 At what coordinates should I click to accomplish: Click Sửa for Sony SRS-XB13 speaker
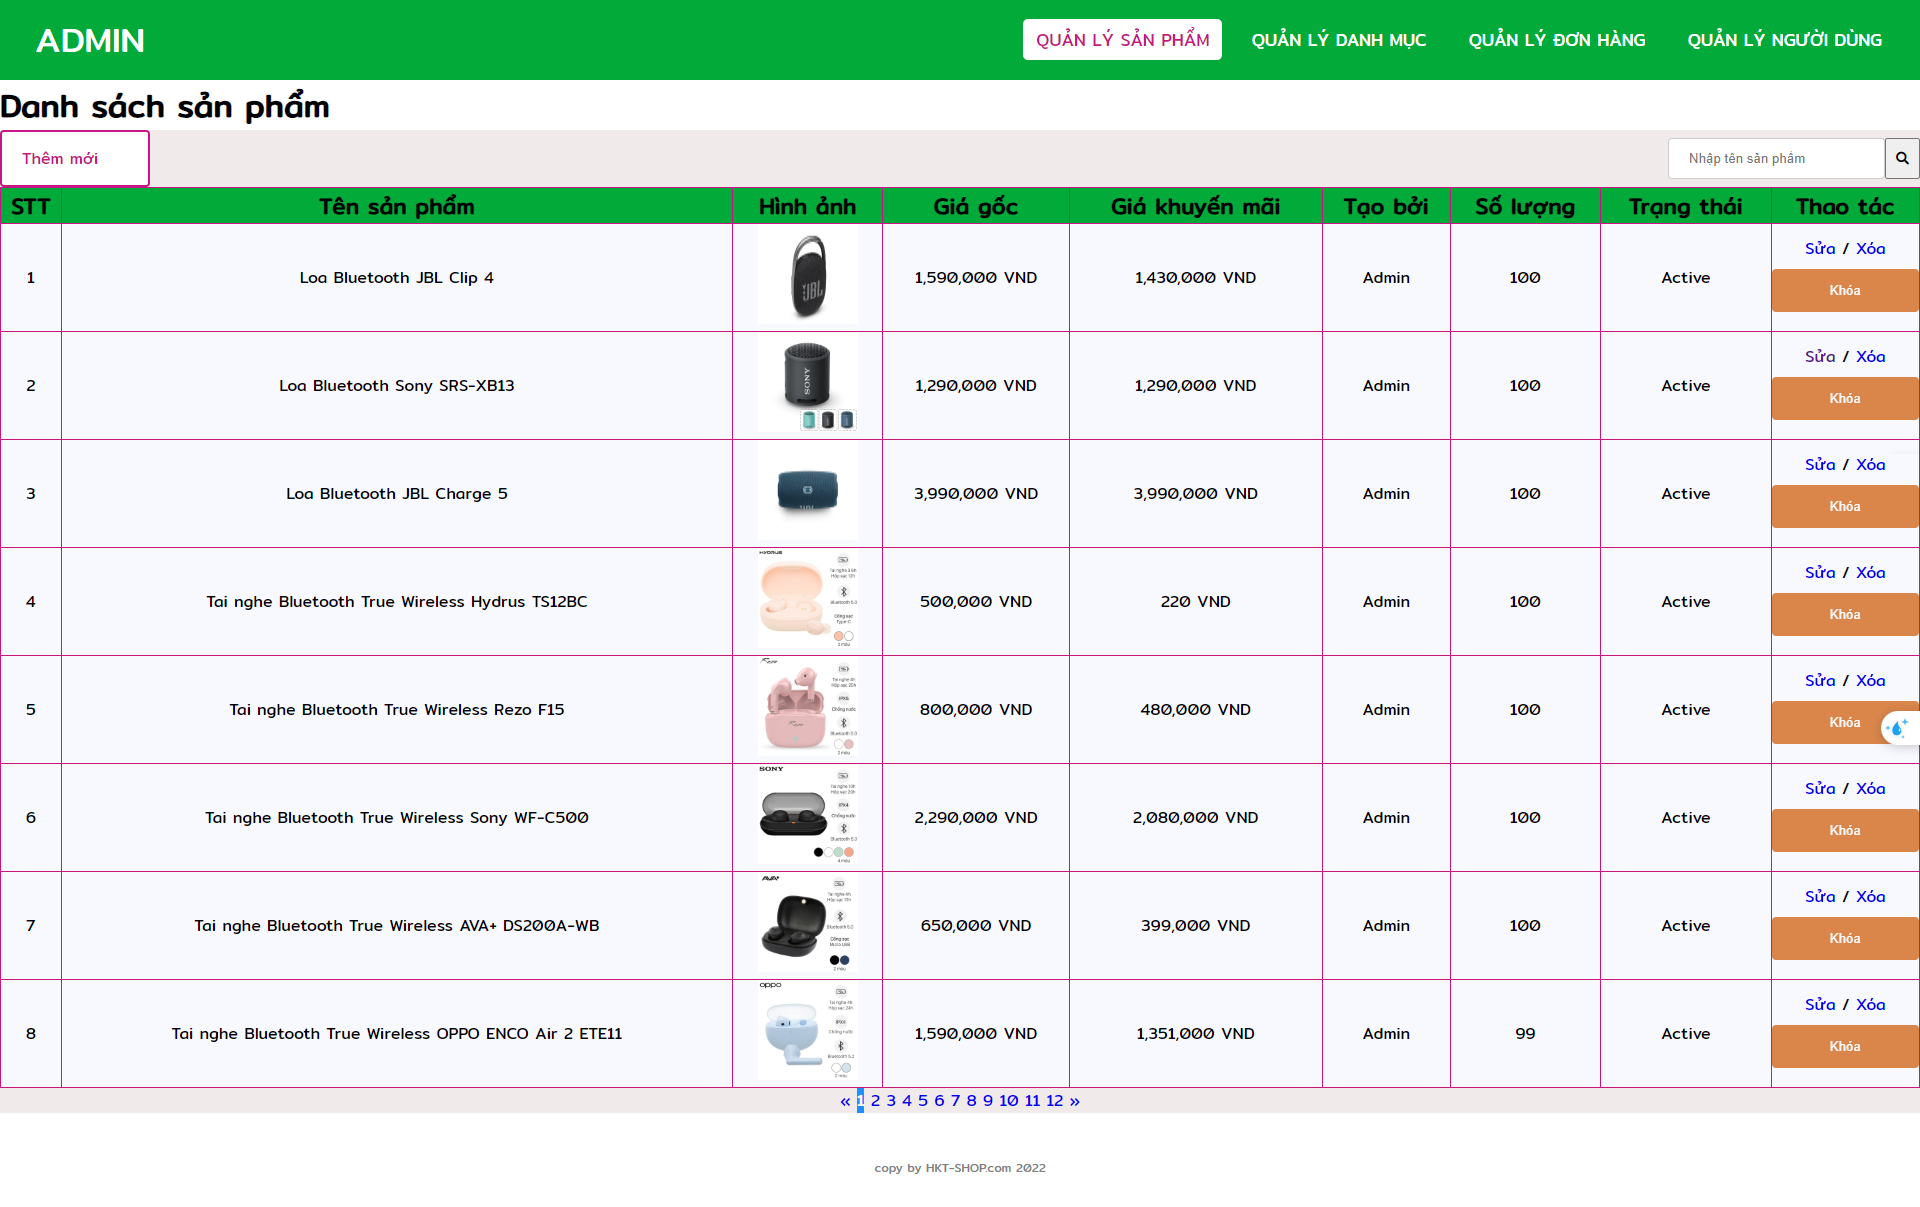coord(1820,356)
